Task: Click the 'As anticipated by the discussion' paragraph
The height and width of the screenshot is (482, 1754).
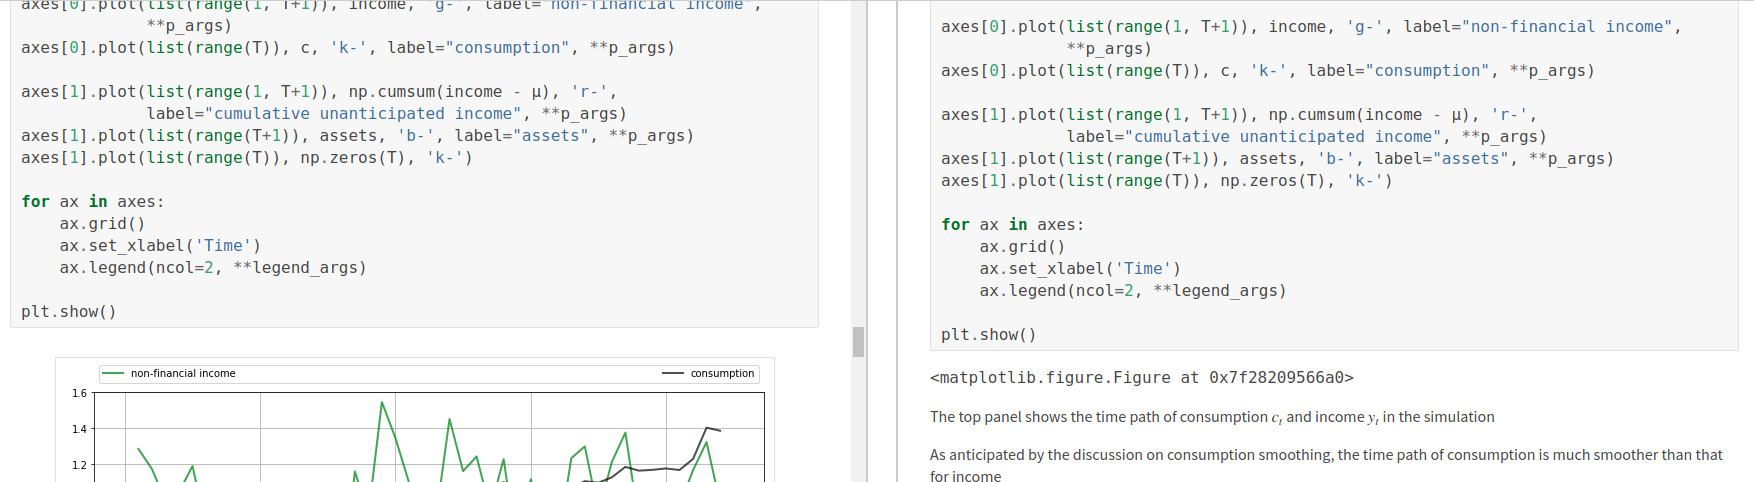Action: click(x=1326, y=465)
